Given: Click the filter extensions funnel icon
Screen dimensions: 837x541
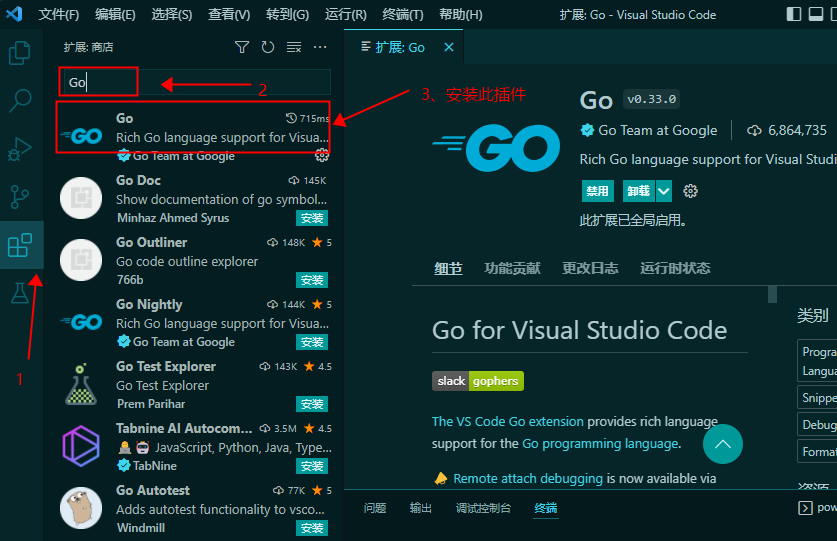Looking at the screenshot, I should [242, 48].
